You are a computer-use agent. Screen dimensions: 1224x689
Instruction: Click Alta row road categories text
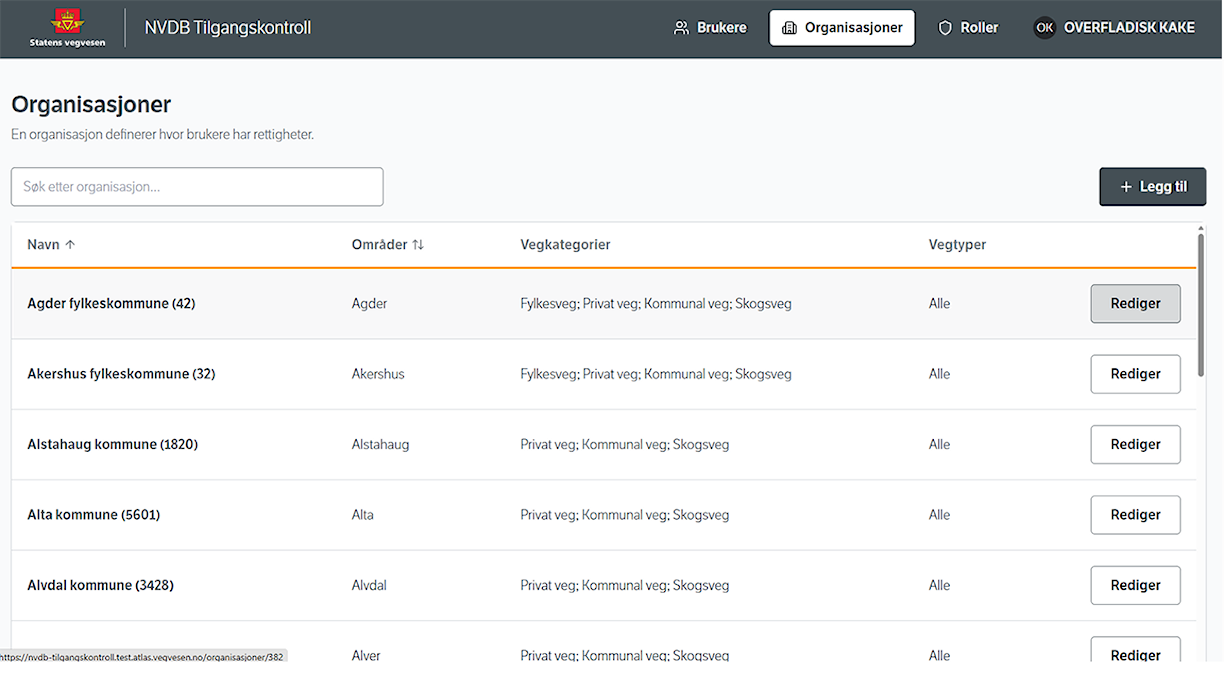(625, 515)
